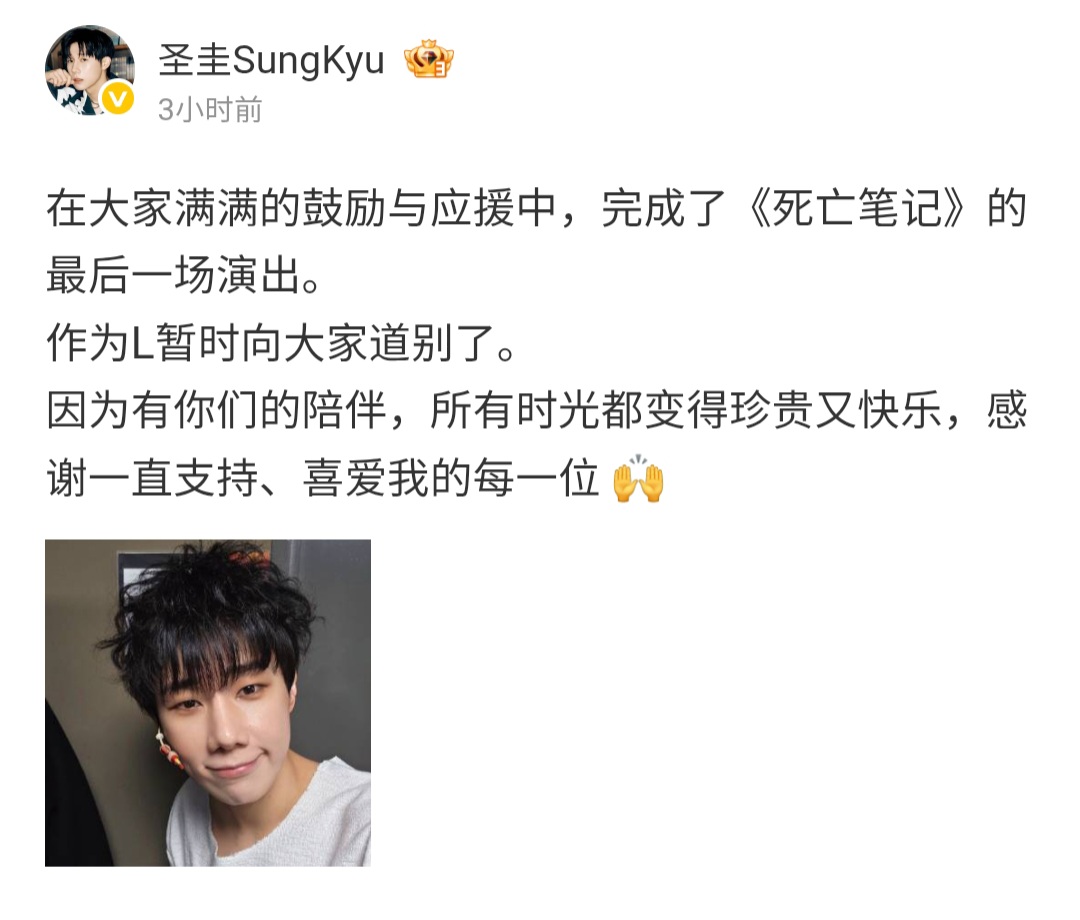Click the orange crown membership badge
1080x920 pixels.
(x=428, y=59)
